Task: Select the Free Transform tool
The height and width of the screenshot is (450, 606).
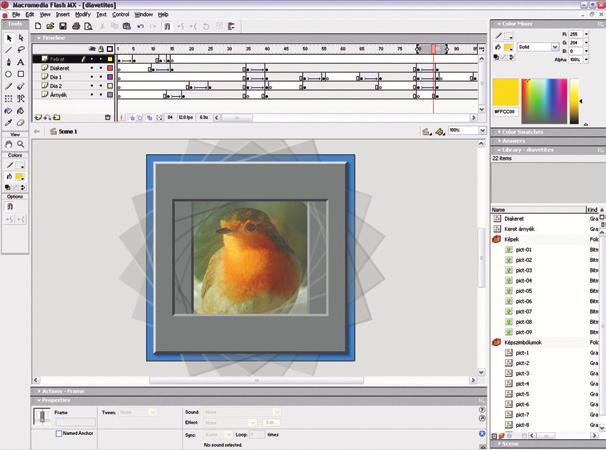Action: click(9, 99)
